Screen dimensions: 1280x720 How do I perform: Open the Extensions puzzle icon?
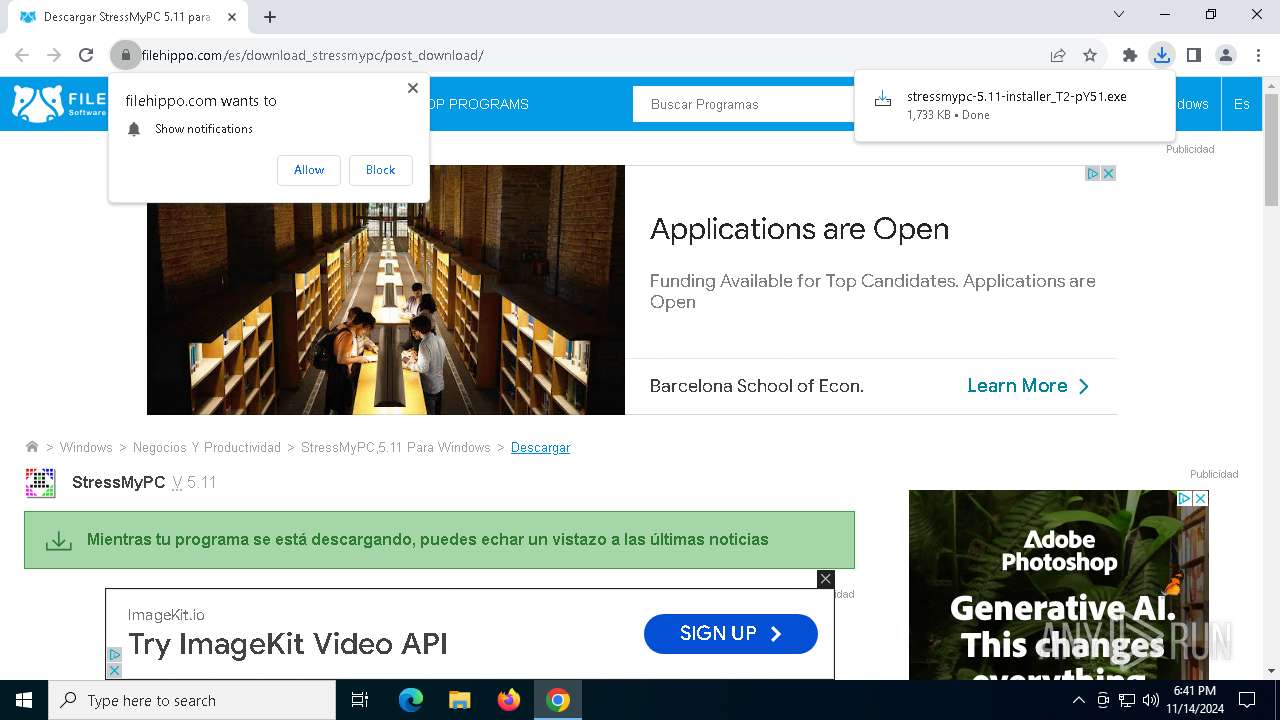(x=1130, y=55)
